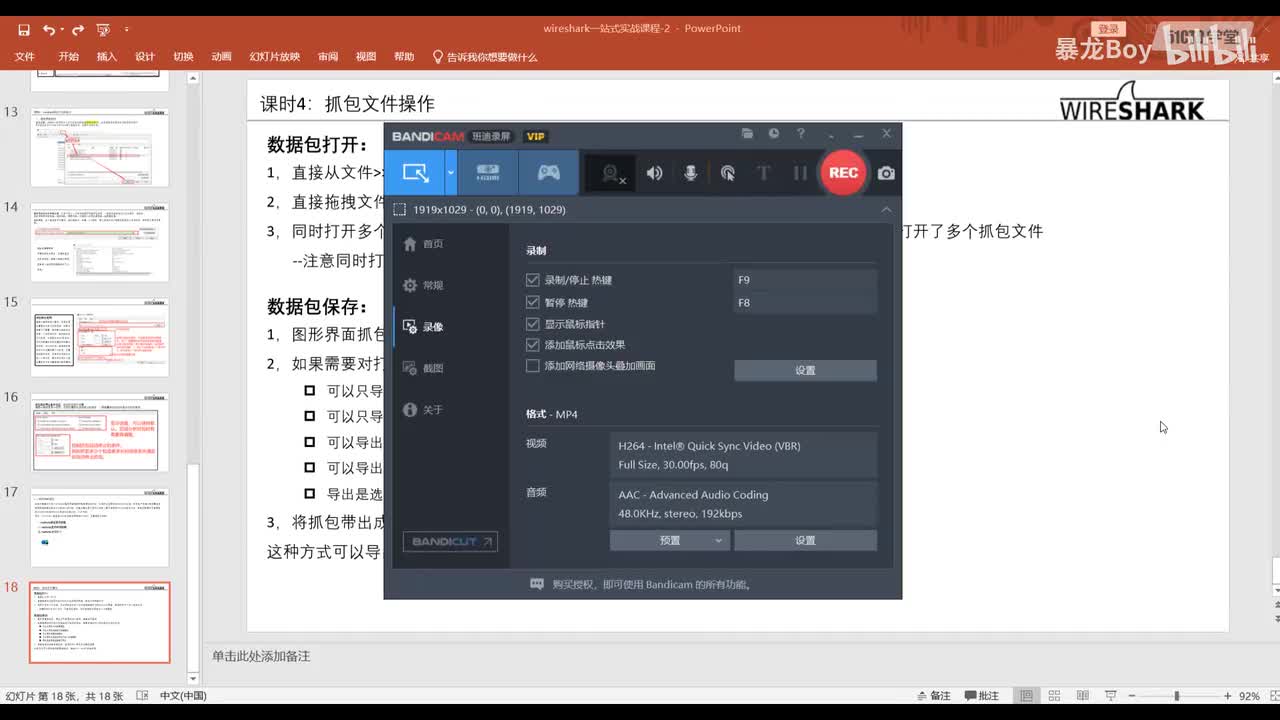Toggle 备注 notes button in status bar
1280x720 pixels.
[x=933, y=695]
